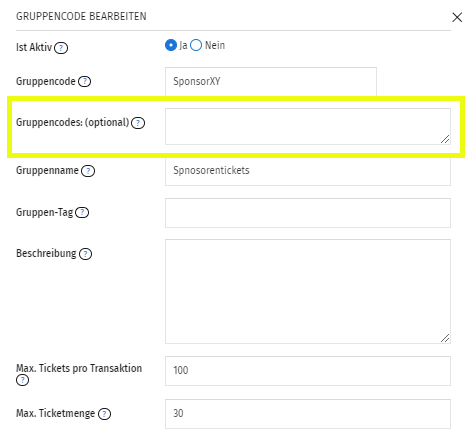Click resize handle of Beschreibung text area

[445, 338]
